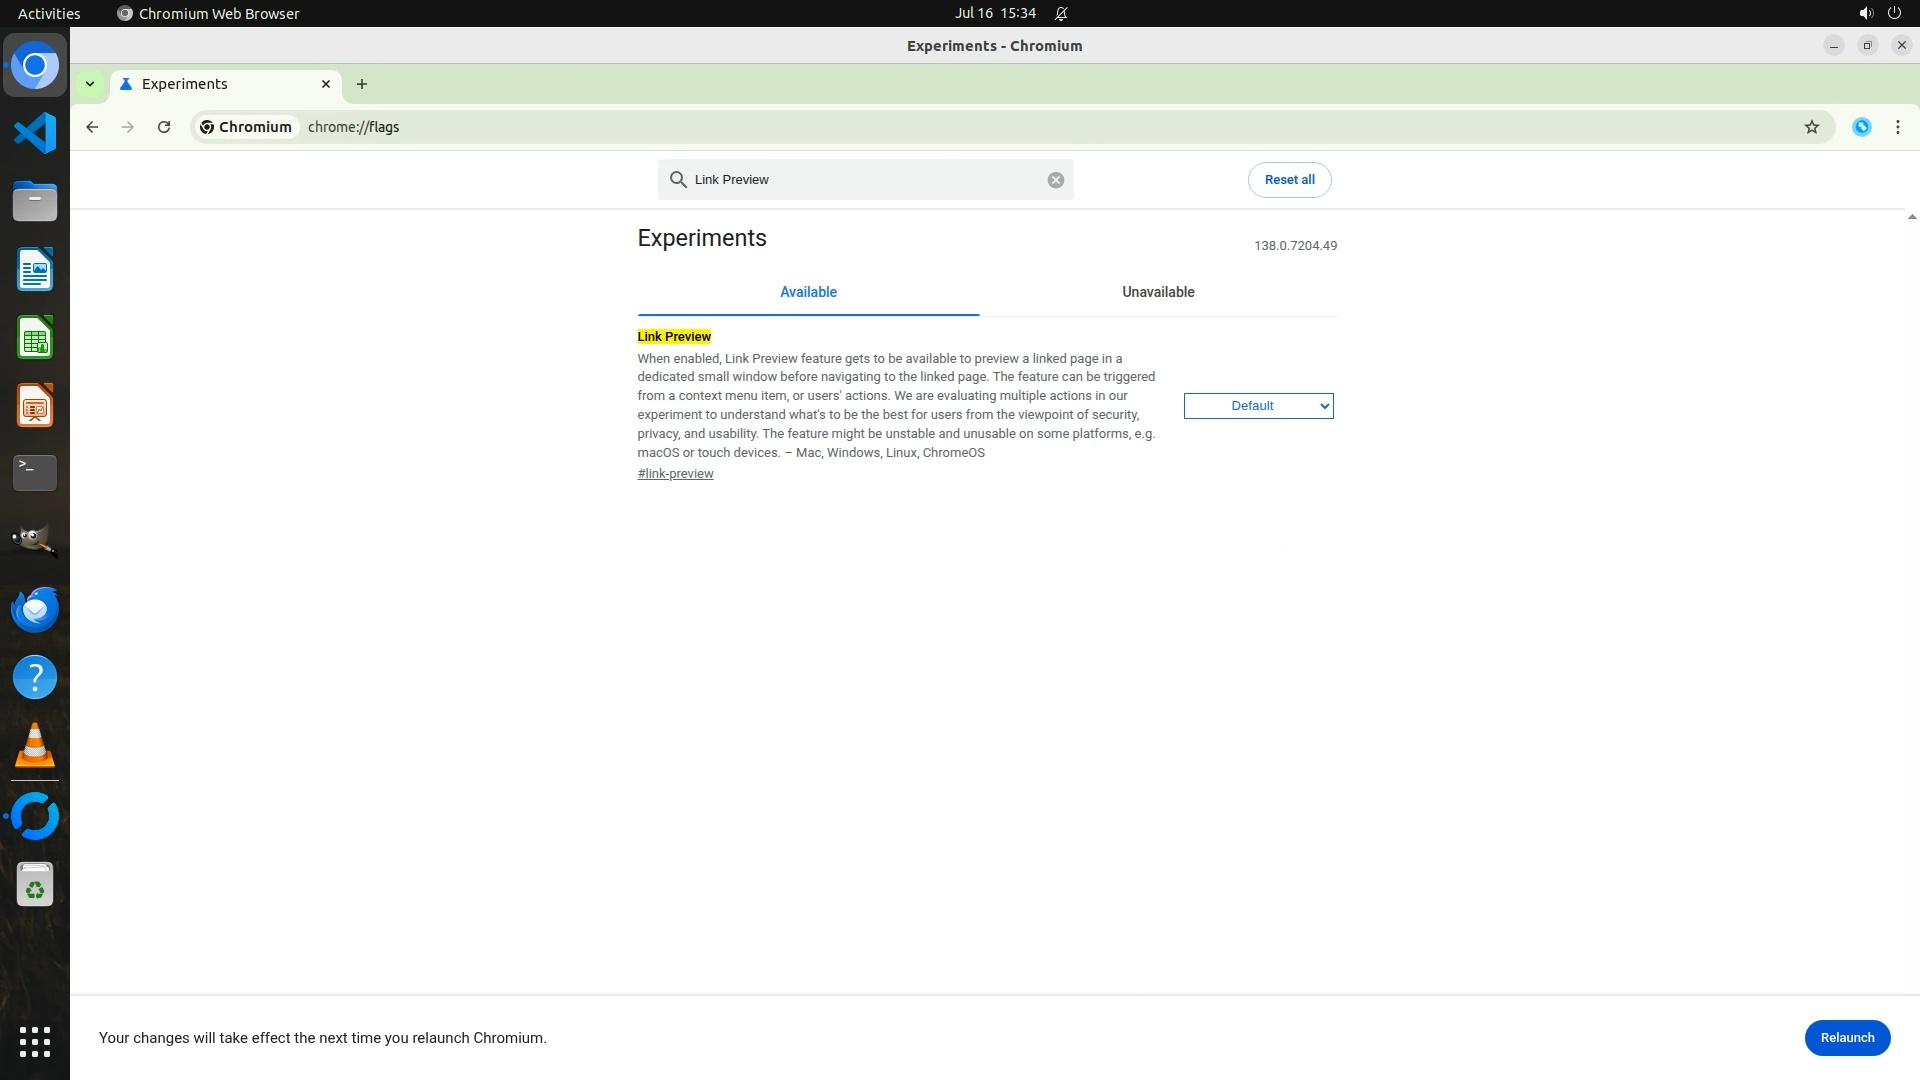Screen dimensions: 1920x1080
Task: Click the Relaunch button
Action: tap(1846, 1037)
